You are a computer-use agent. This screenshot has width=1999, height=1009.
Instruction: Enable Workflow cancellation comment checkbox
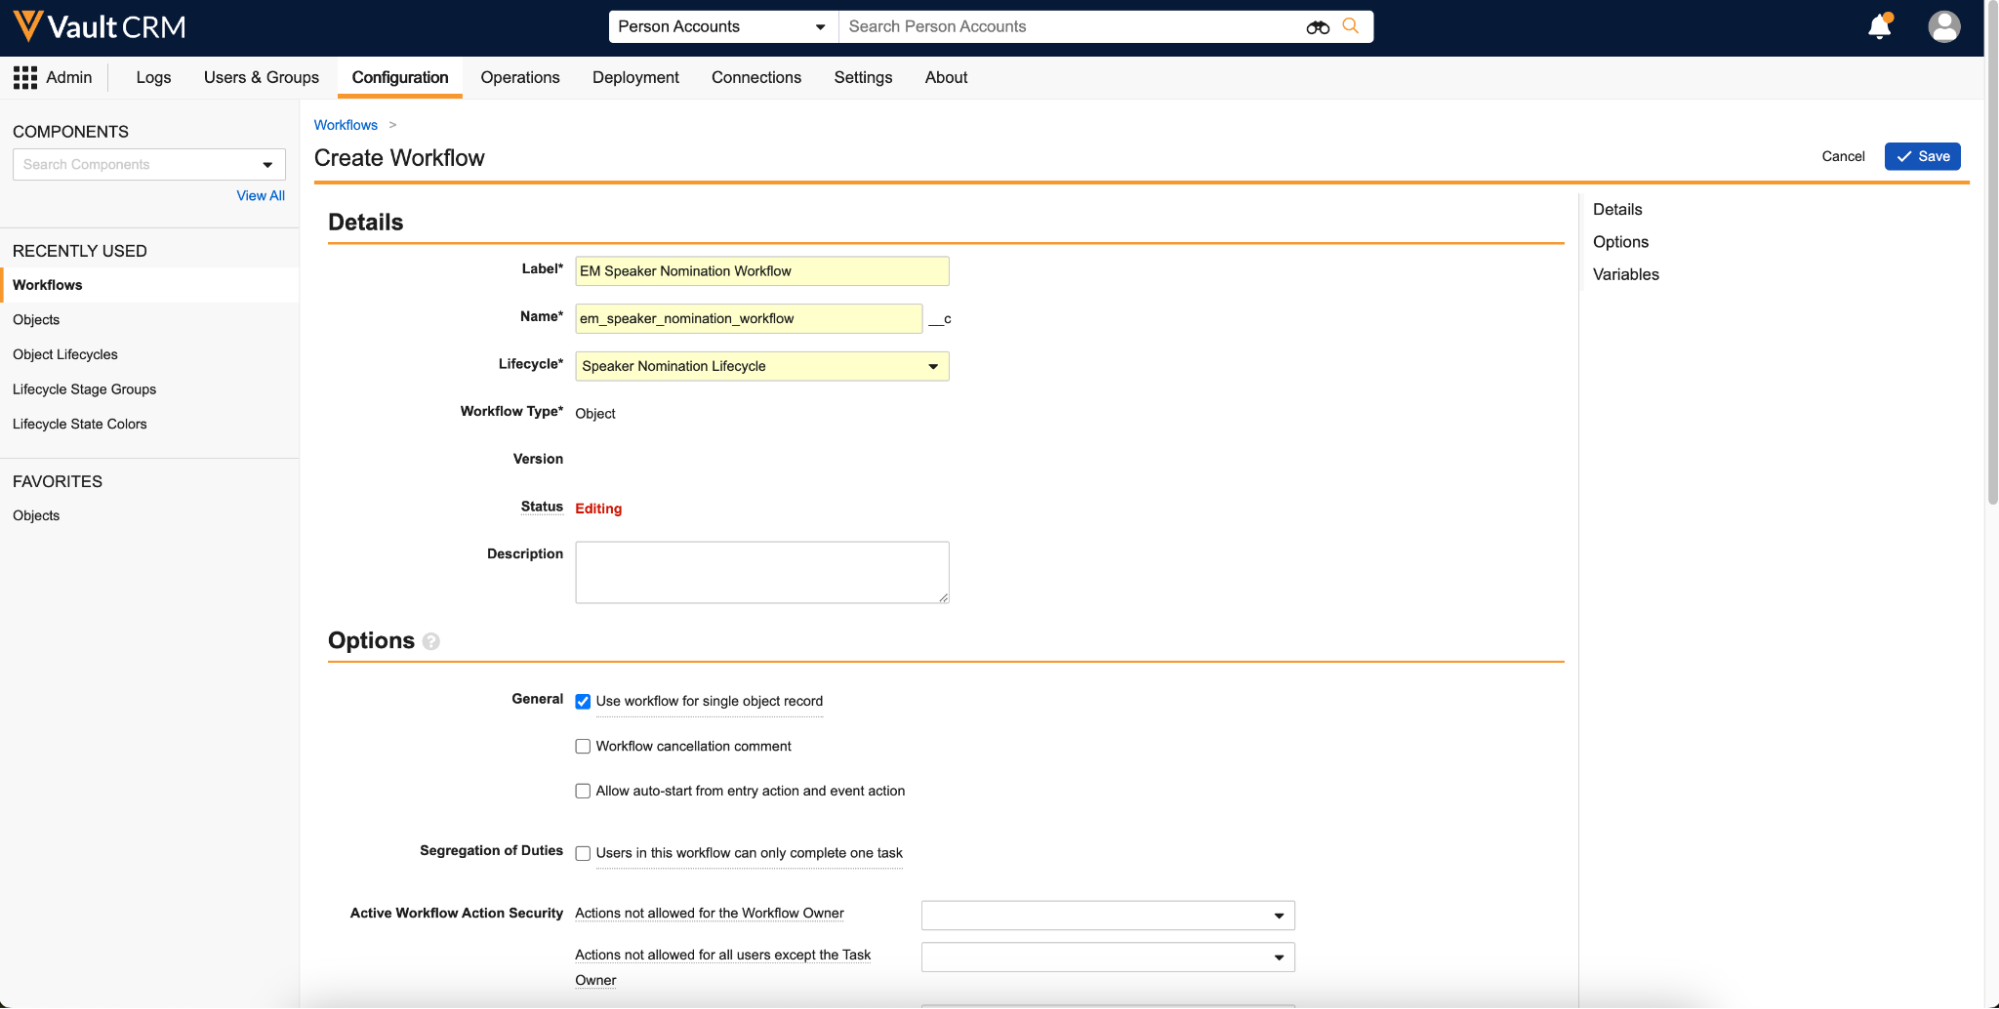point(583,747)
